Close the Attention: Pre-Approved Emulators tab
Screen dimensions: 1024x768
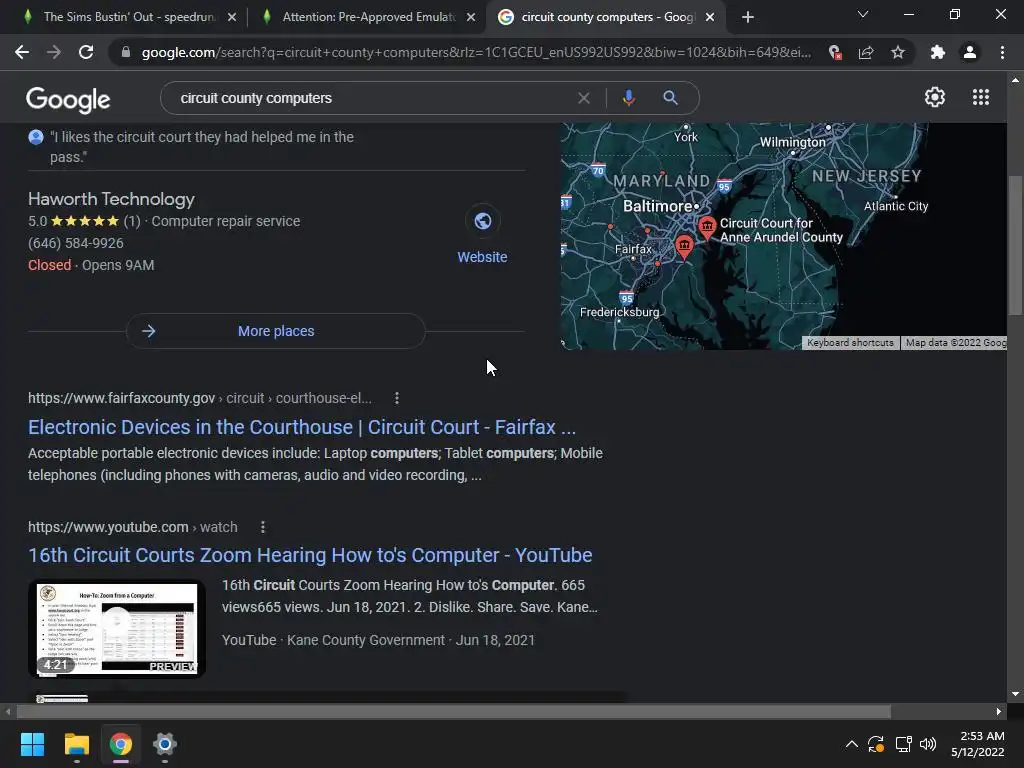click(x=471, y=17)
